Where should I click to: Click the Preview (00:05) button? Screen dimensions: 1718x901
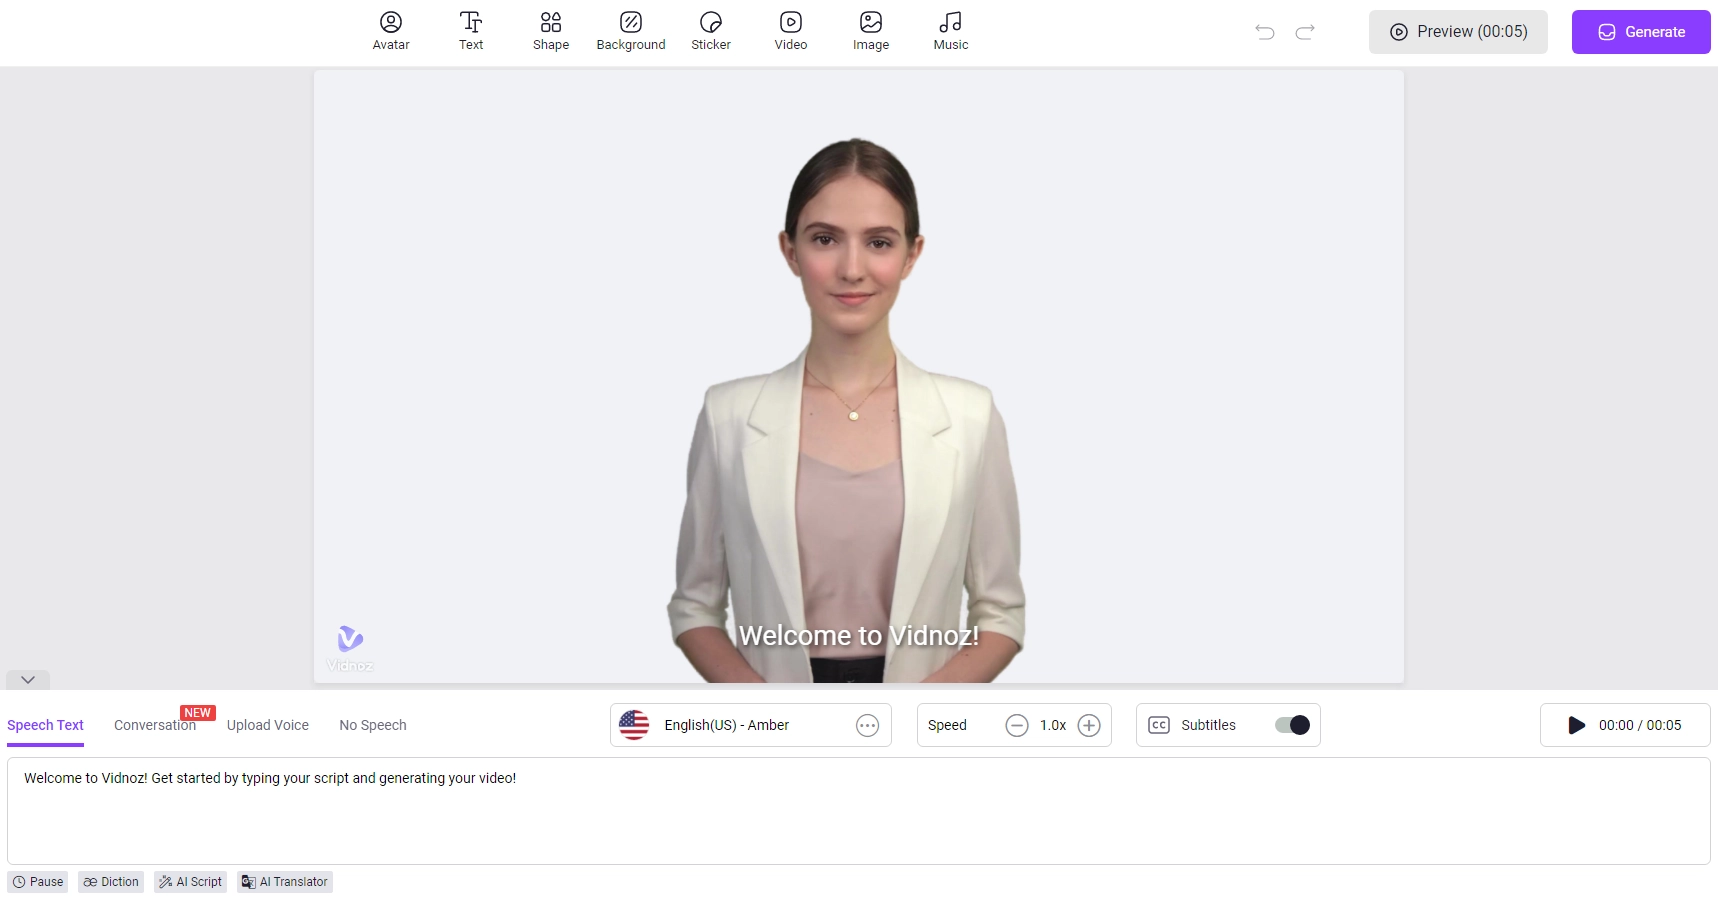click(1457, 32)
